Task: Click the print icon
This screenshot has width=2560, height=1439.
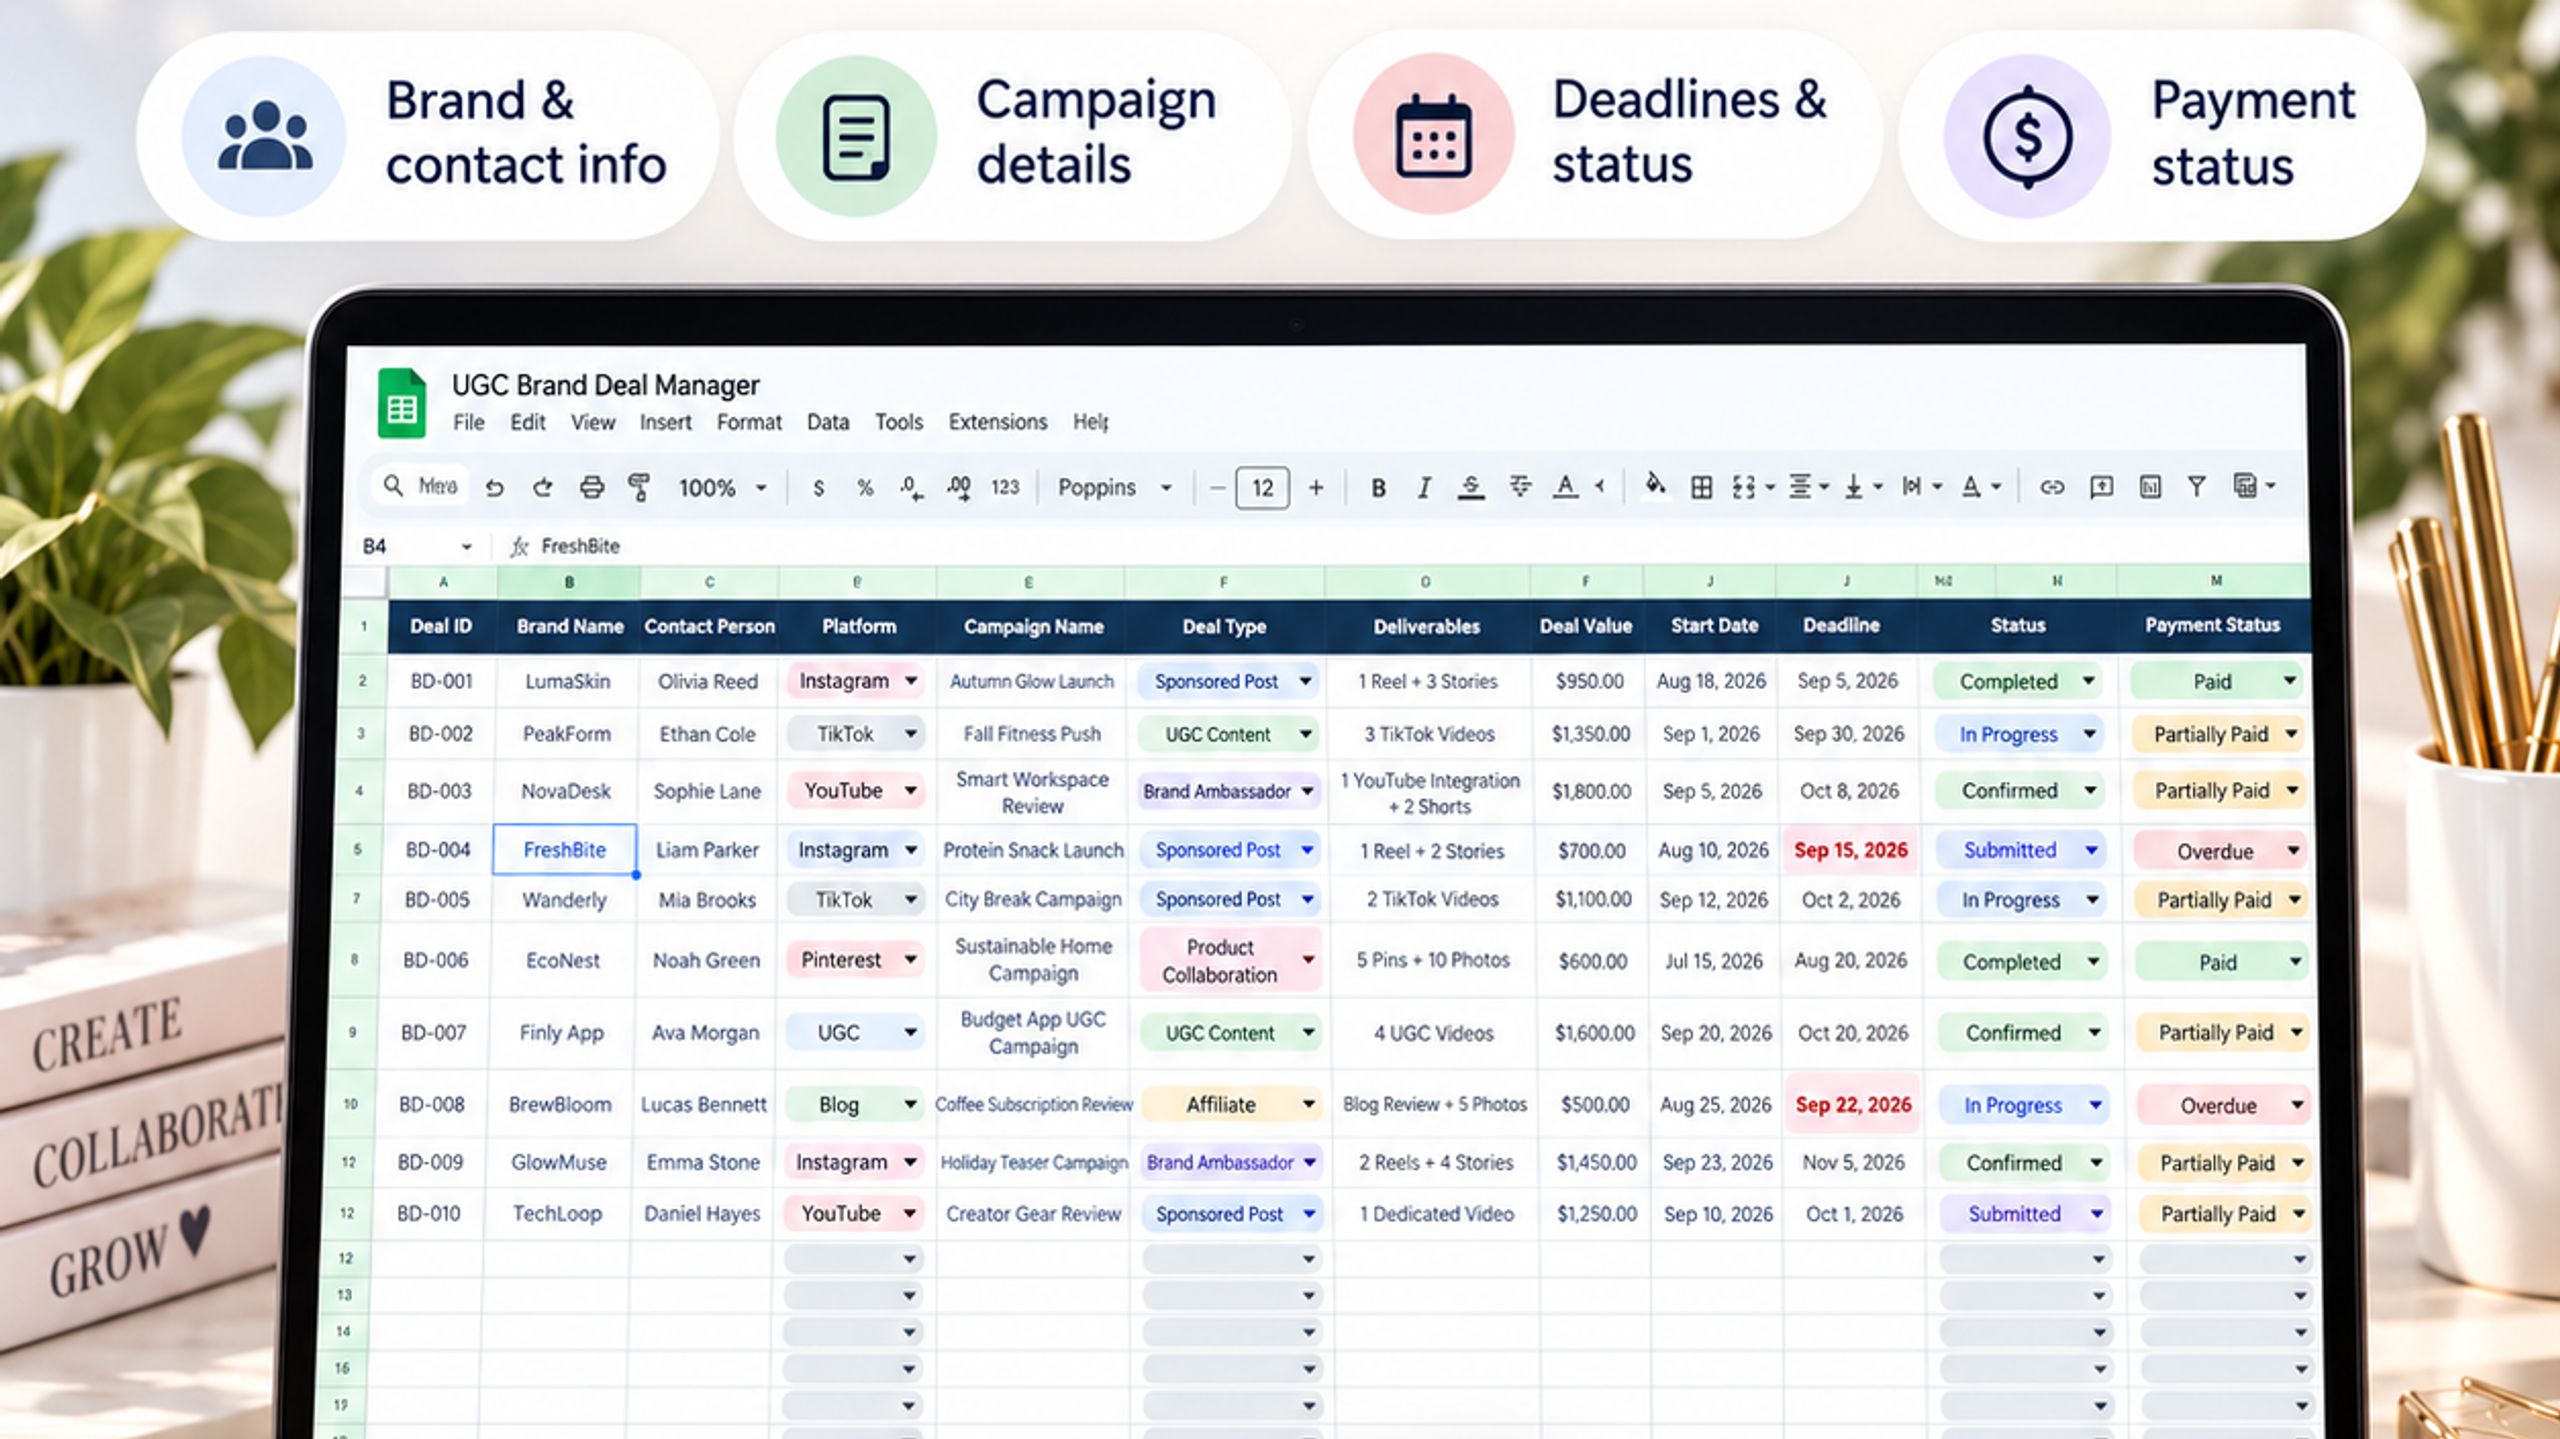Action: click(592, 488)
